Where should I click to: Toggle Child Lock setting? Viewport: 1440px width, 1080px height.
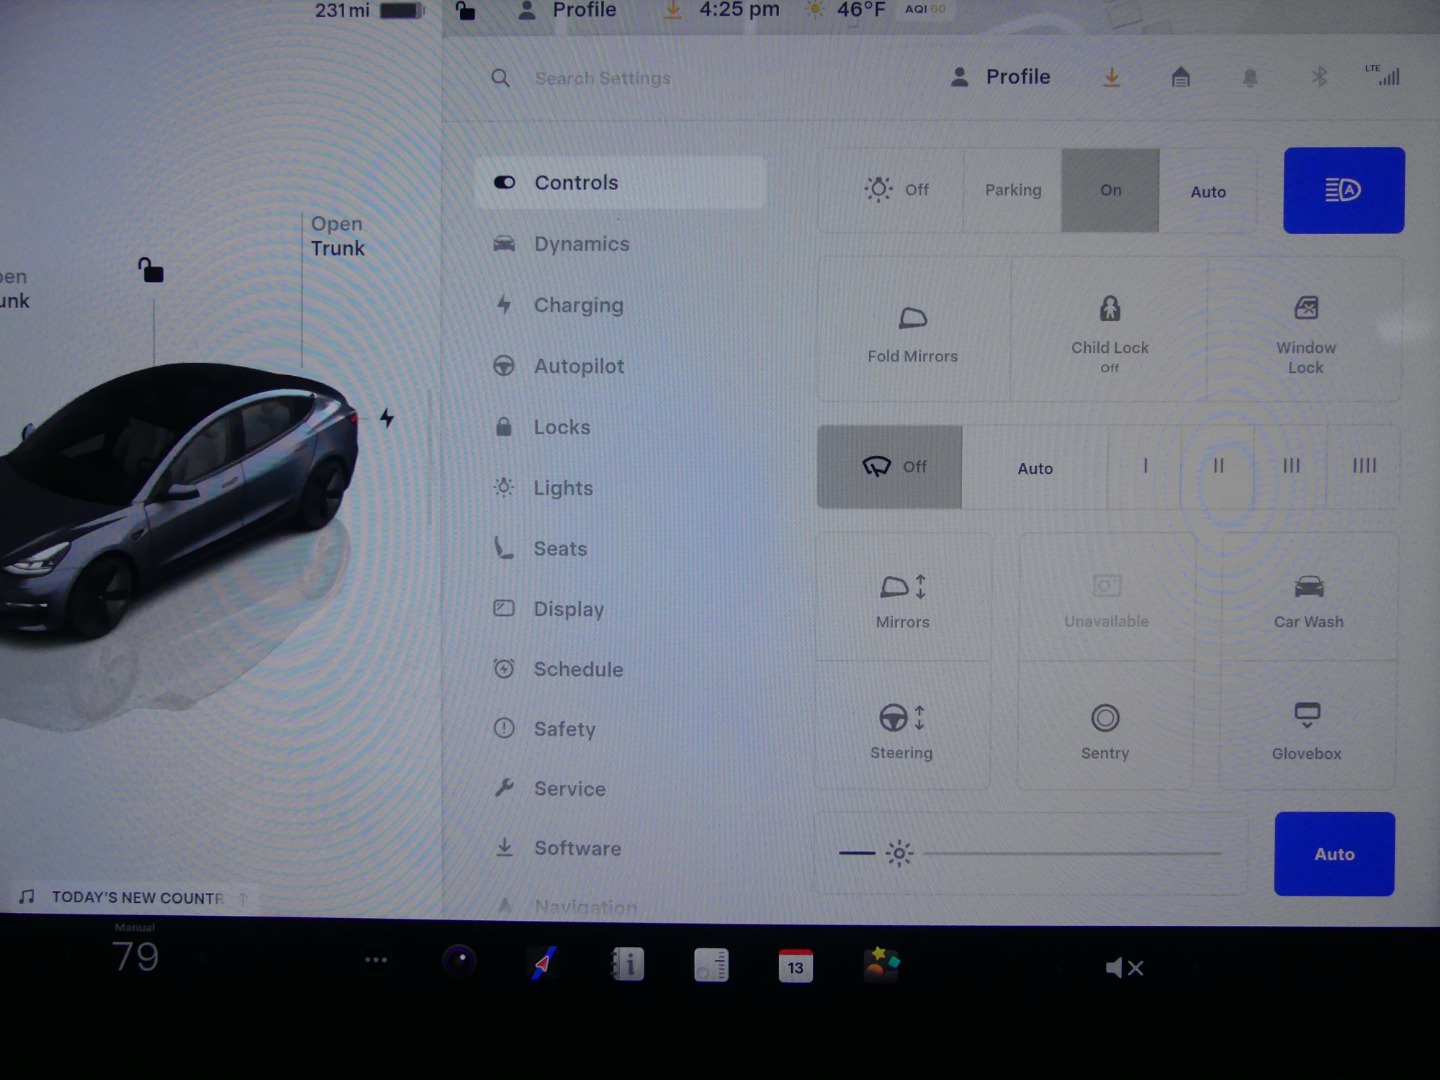pyautogui.click(x=1109, y=331)
